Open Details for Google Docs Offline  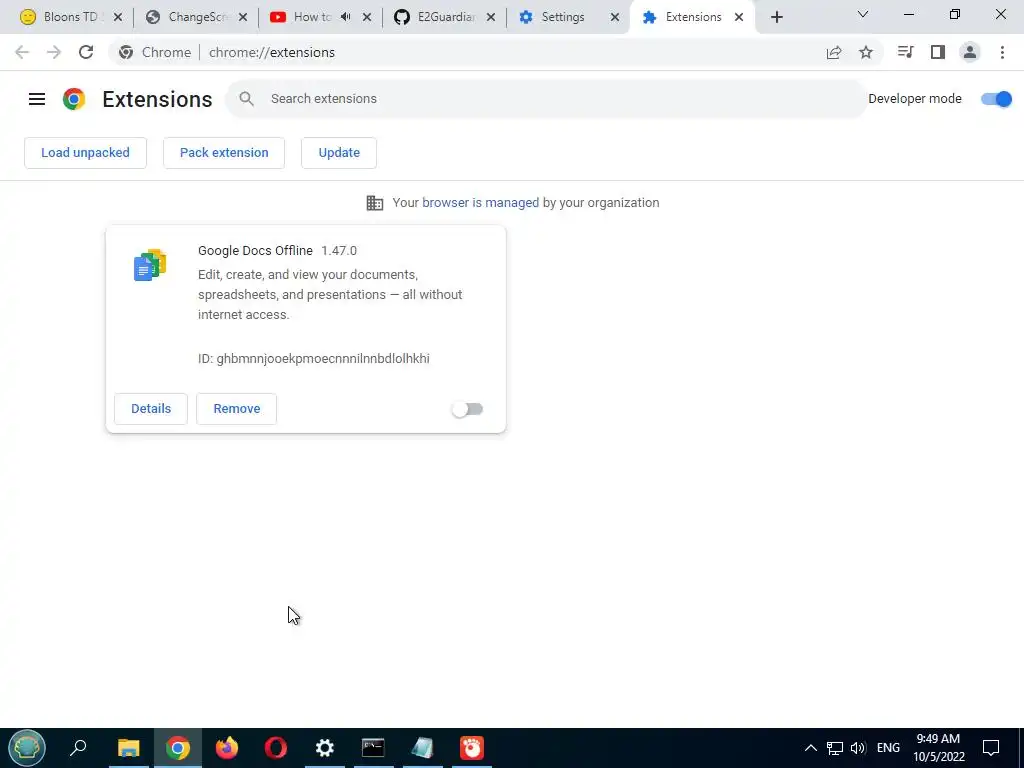click(151, 409)
